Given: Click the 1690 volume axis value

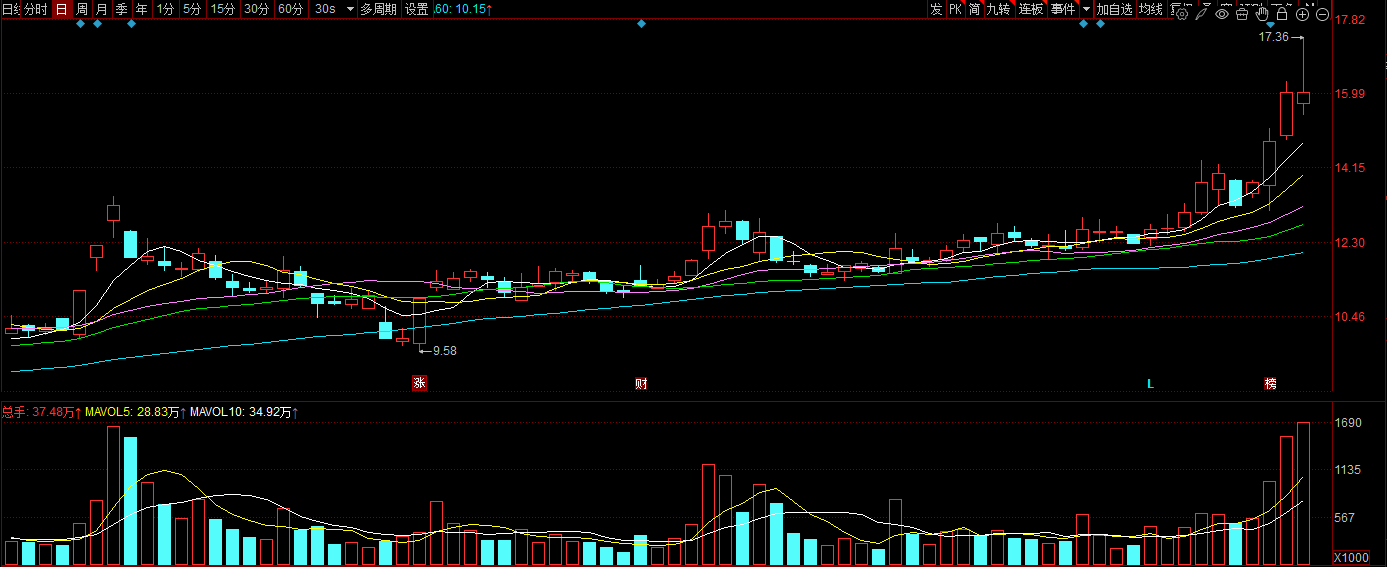Looking at the screenshot, I should pos(1349,424).
